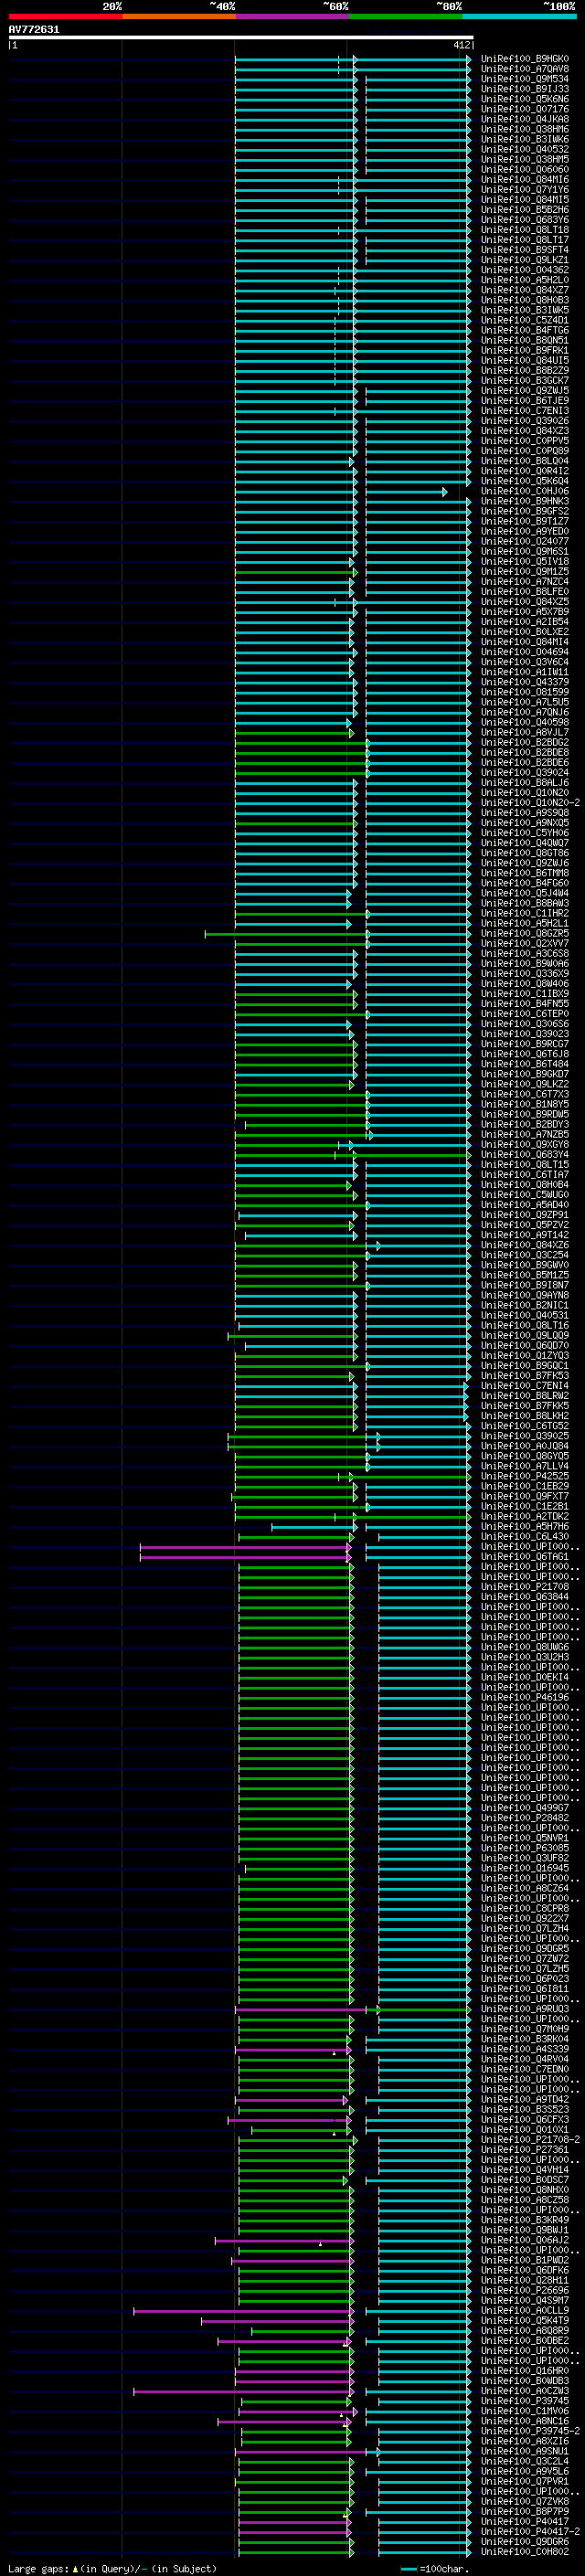Open UniRef100_Q10N20-2 isoform hit
The image size is (585, 2576).
pos(530,803)
